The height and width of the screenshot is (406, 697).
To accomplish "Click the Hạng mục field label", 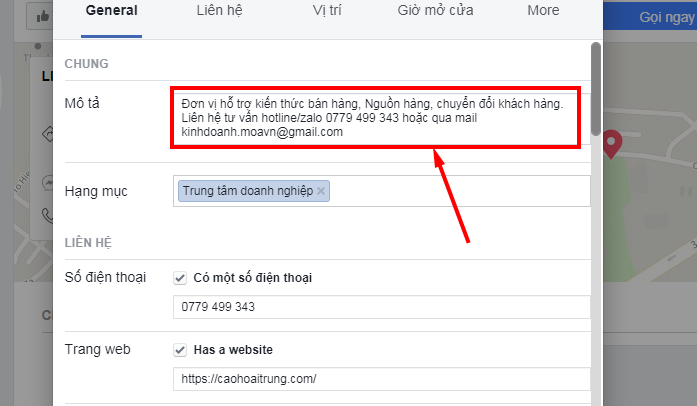I will click(x=96, y=191).
